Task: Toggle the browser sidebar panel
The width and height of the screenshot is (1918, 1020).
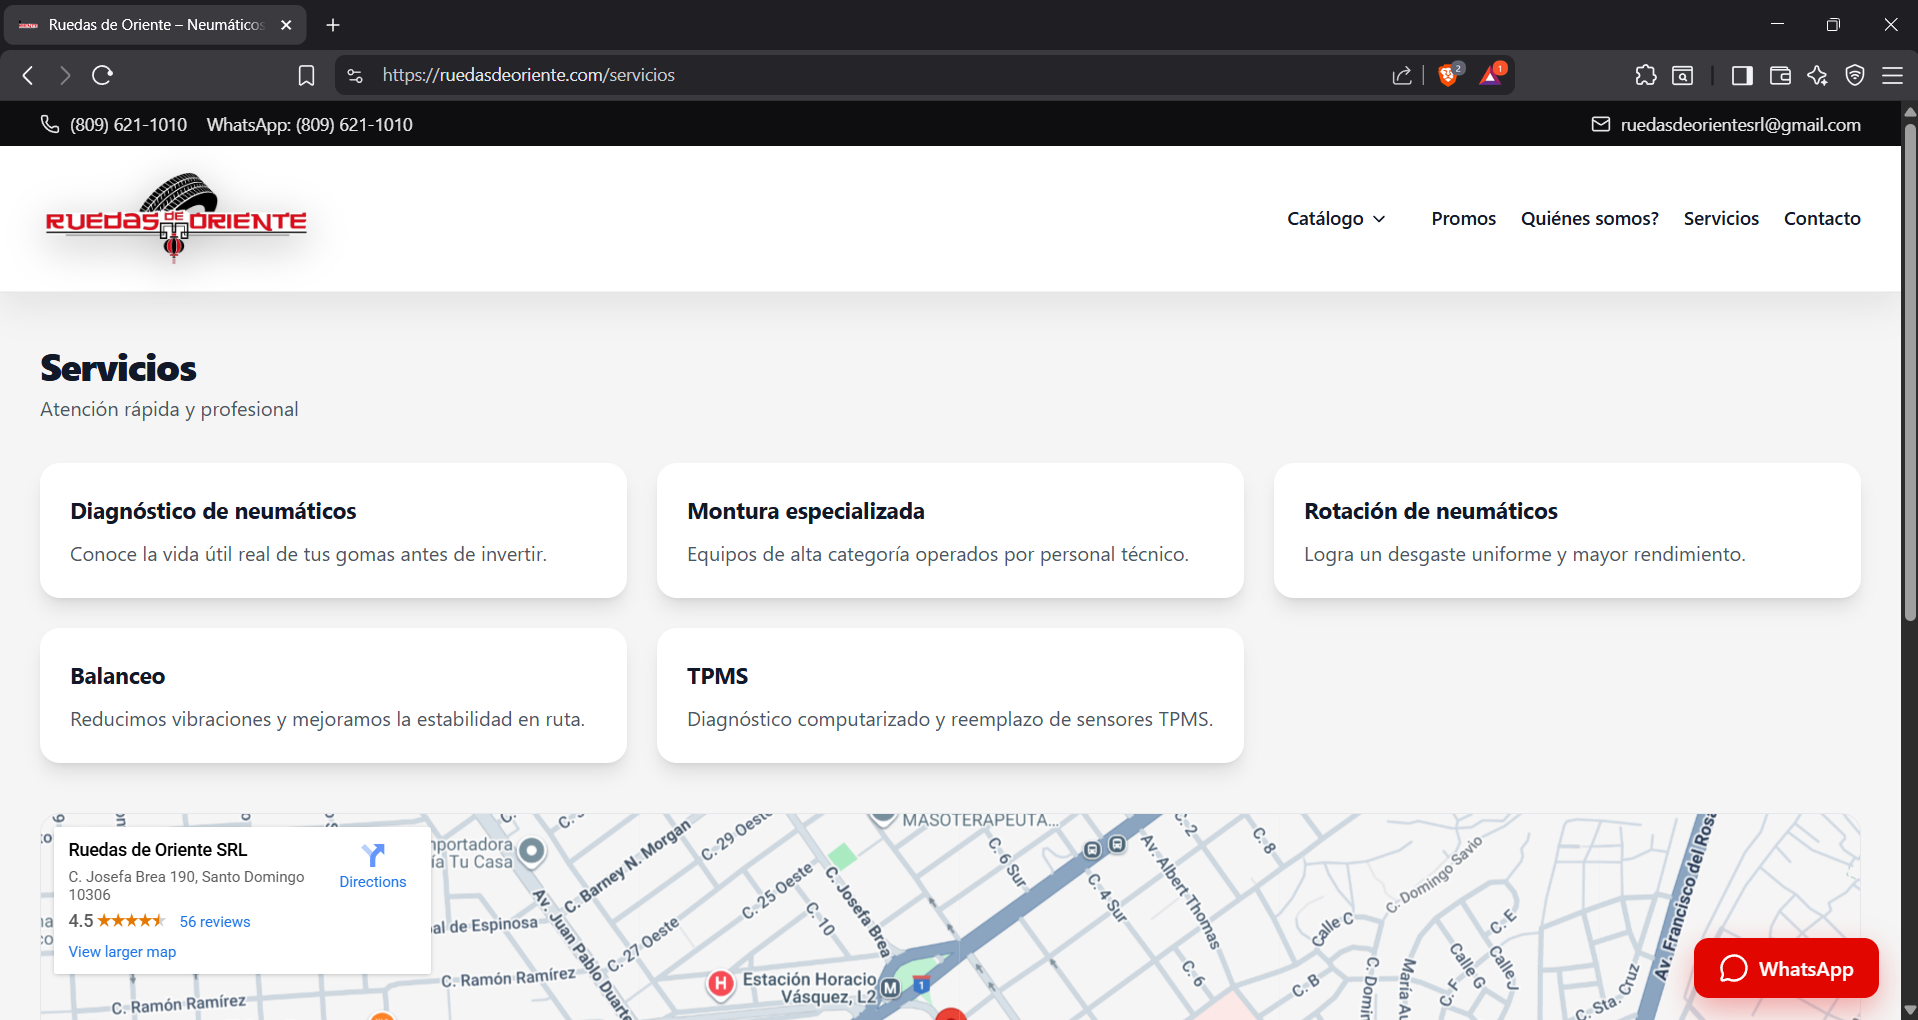Action: tap(1741, 75)
